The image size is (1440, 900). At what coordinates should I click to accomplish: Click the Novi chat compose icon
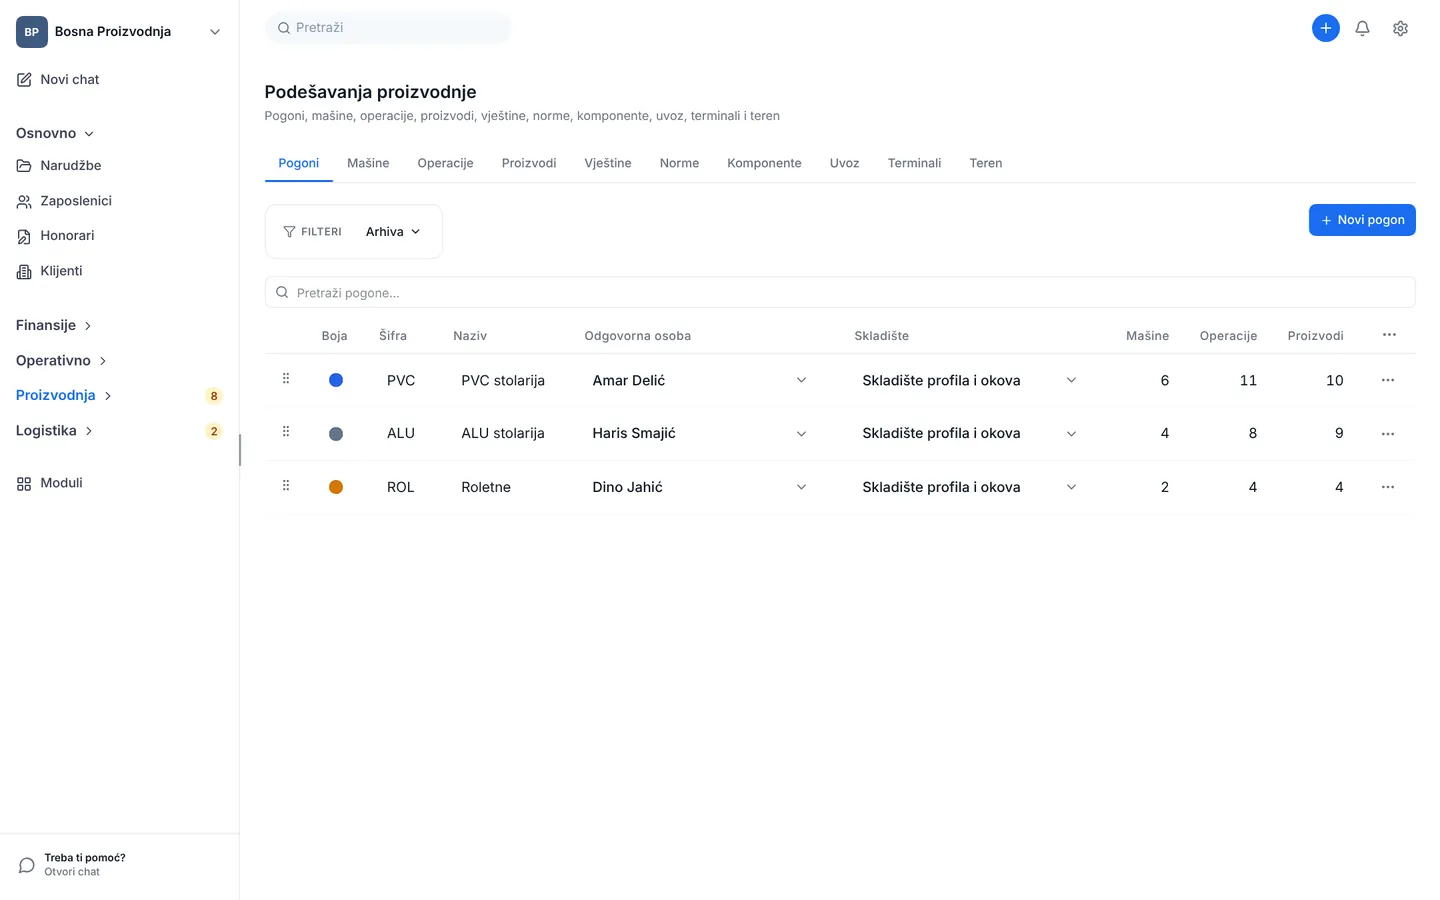[24, 80]
